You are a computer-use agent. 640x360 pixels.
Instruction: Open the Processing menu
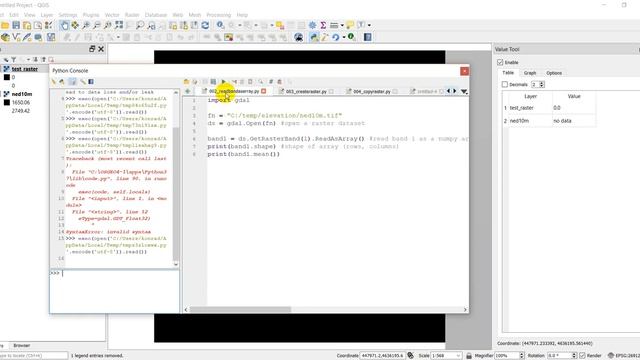coord(218,15)
